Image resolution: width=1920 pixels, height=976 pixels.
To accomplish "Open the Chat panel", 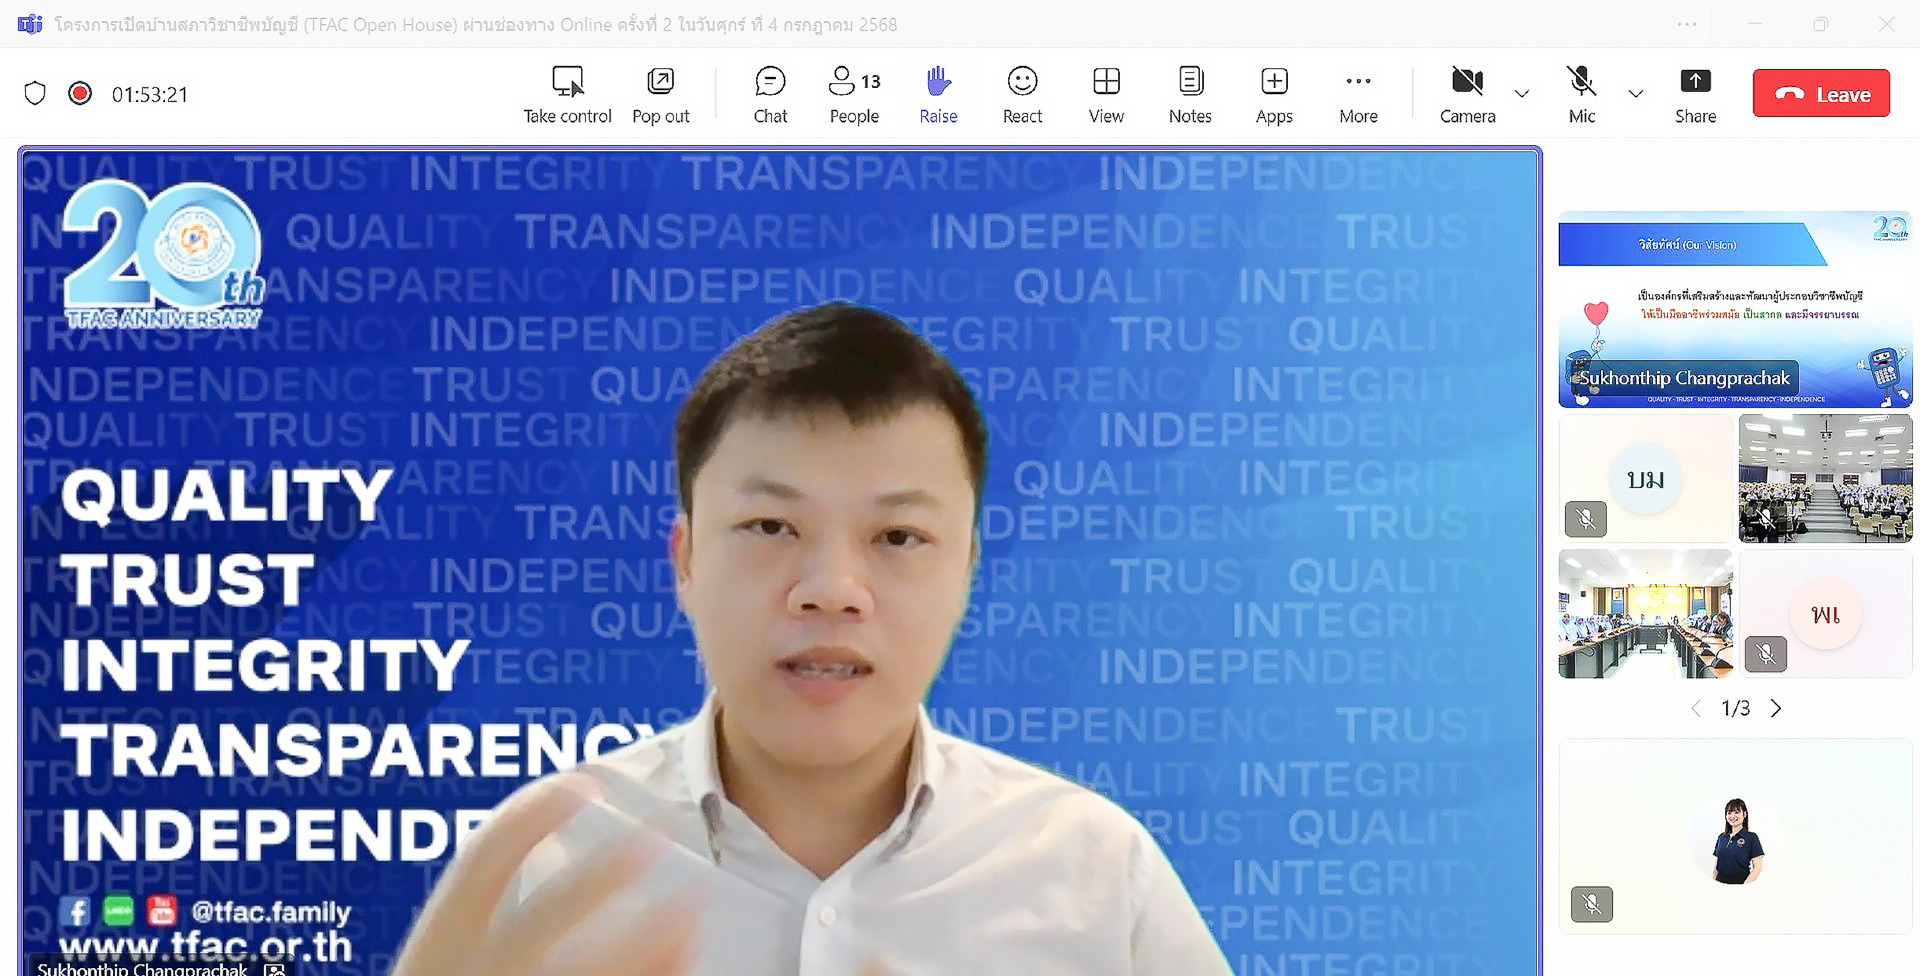I will click(x=770, y=95).
